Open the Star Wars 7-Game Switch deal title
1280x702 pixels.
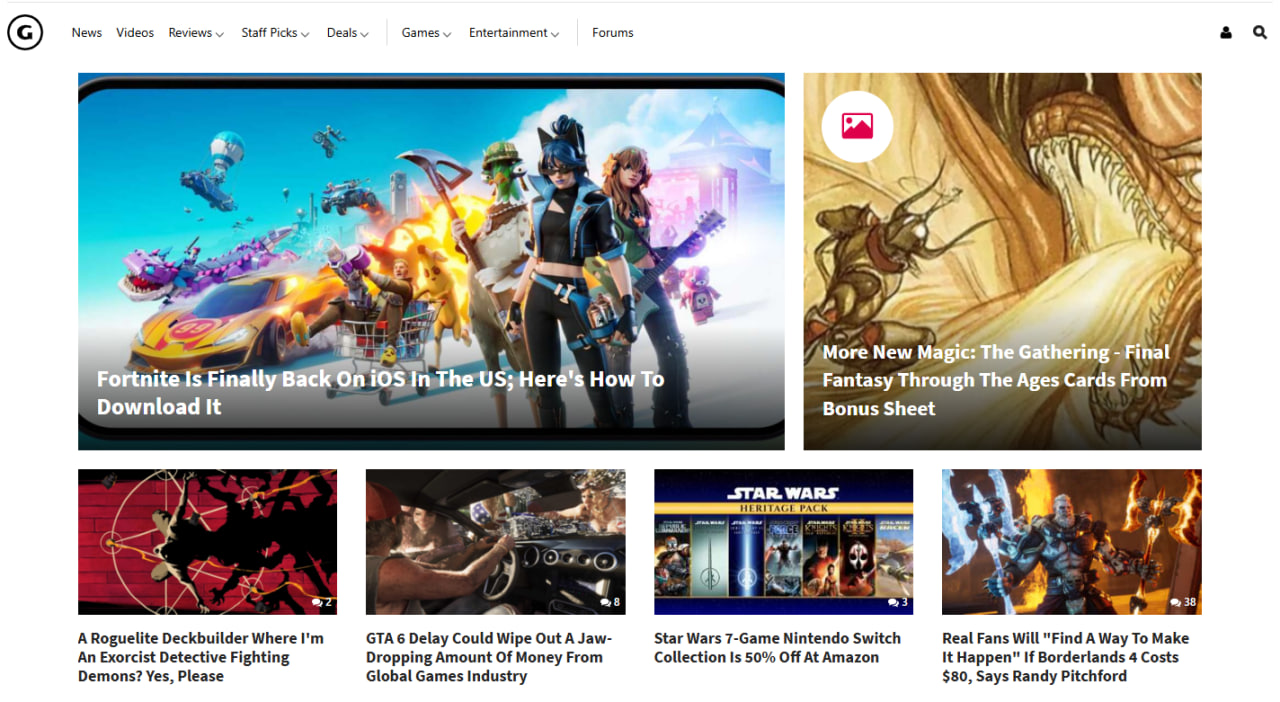tap(778, 648)
